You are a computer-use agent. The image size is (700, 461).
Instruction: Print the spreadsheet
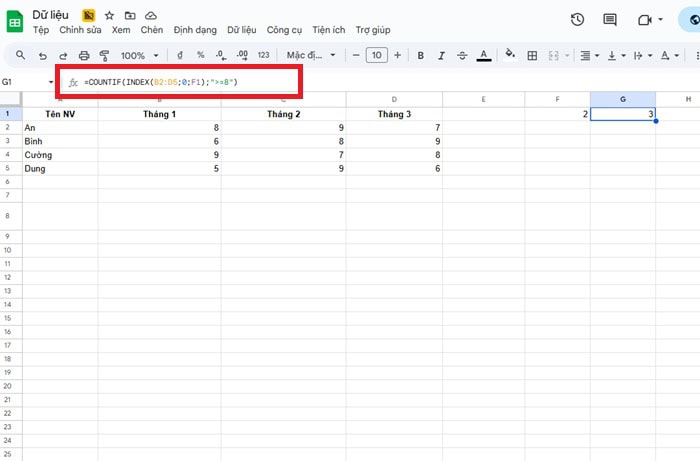84,56
